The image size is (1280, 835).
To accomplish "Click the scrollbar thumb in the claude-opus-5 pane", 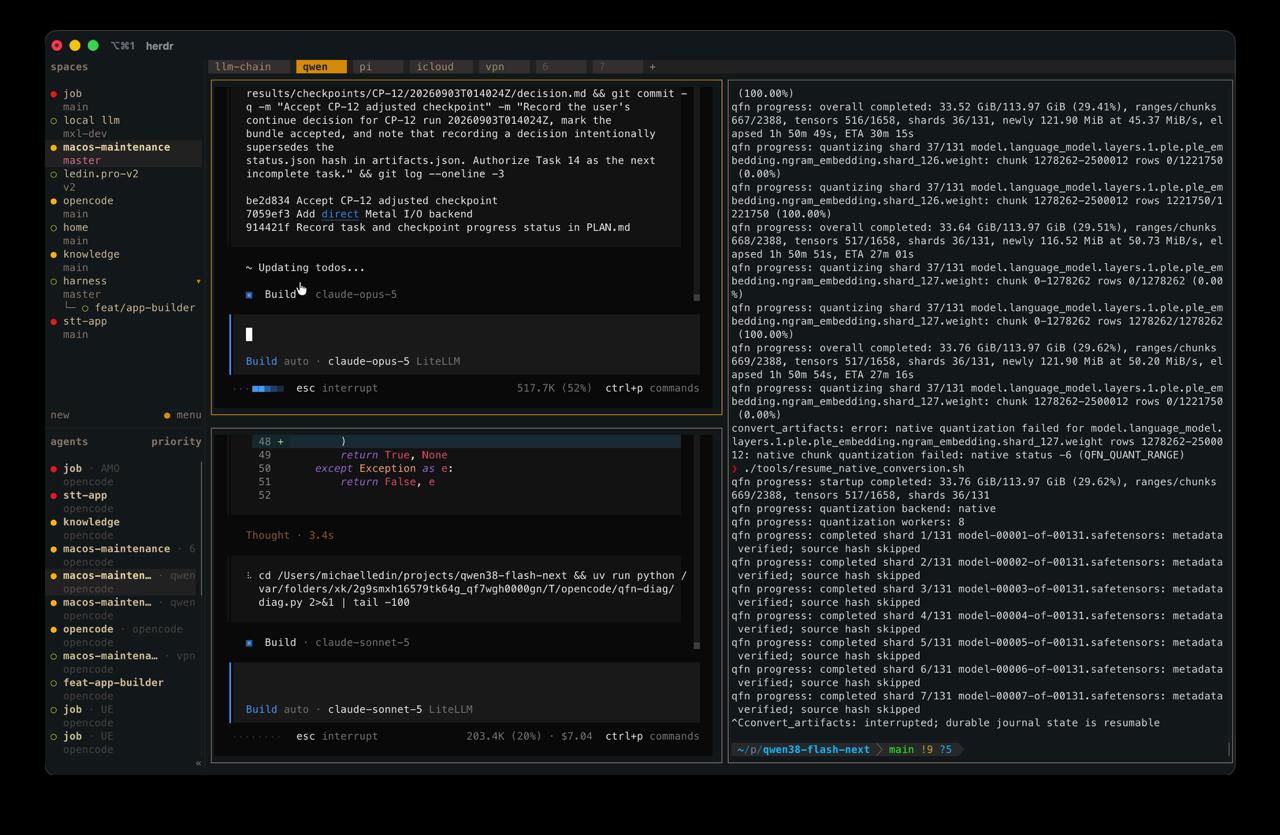I will [697, 297].
